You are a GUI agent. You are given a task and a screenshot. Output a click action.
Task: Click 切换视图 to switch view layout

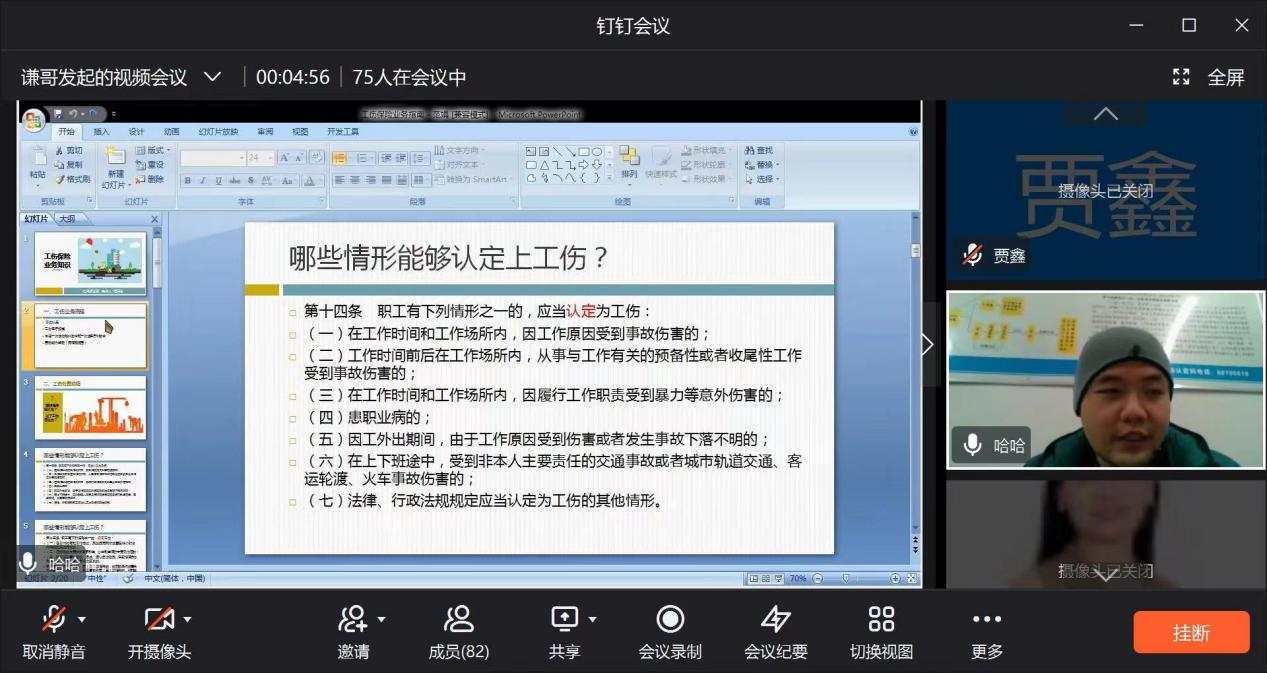pos(881,630)
